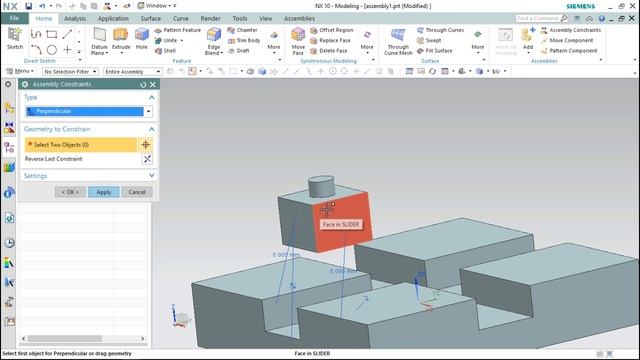The image size is (640, 360).
Task: Select the circle sketch tool
Action: (x=51, y=50)
